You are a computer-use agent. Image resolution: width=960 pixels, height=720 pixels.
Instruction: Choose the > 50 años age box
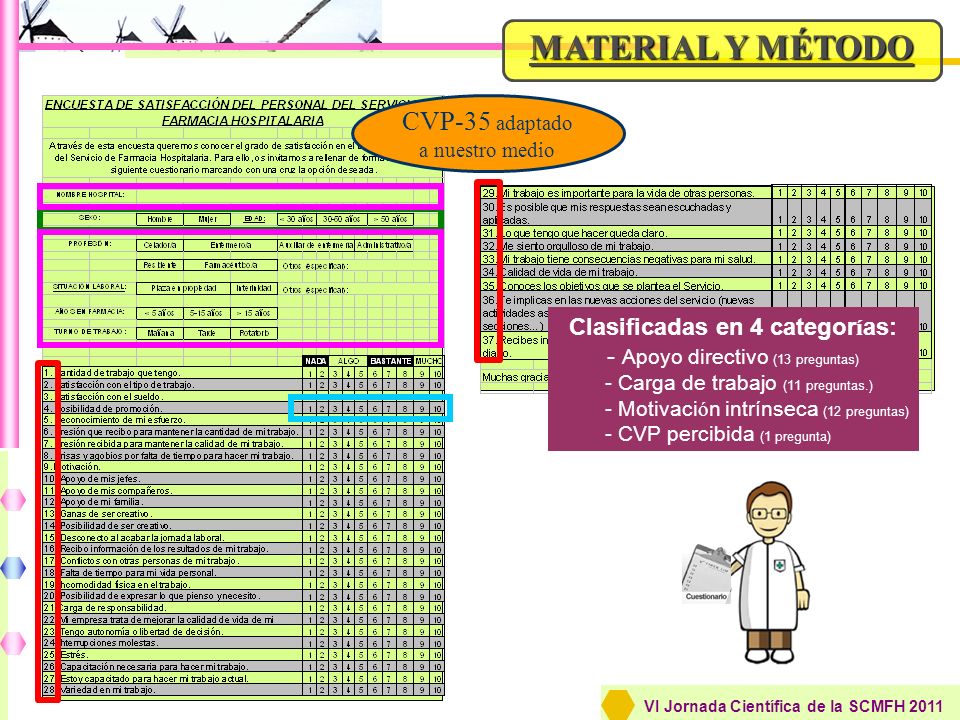pos(390,219)
